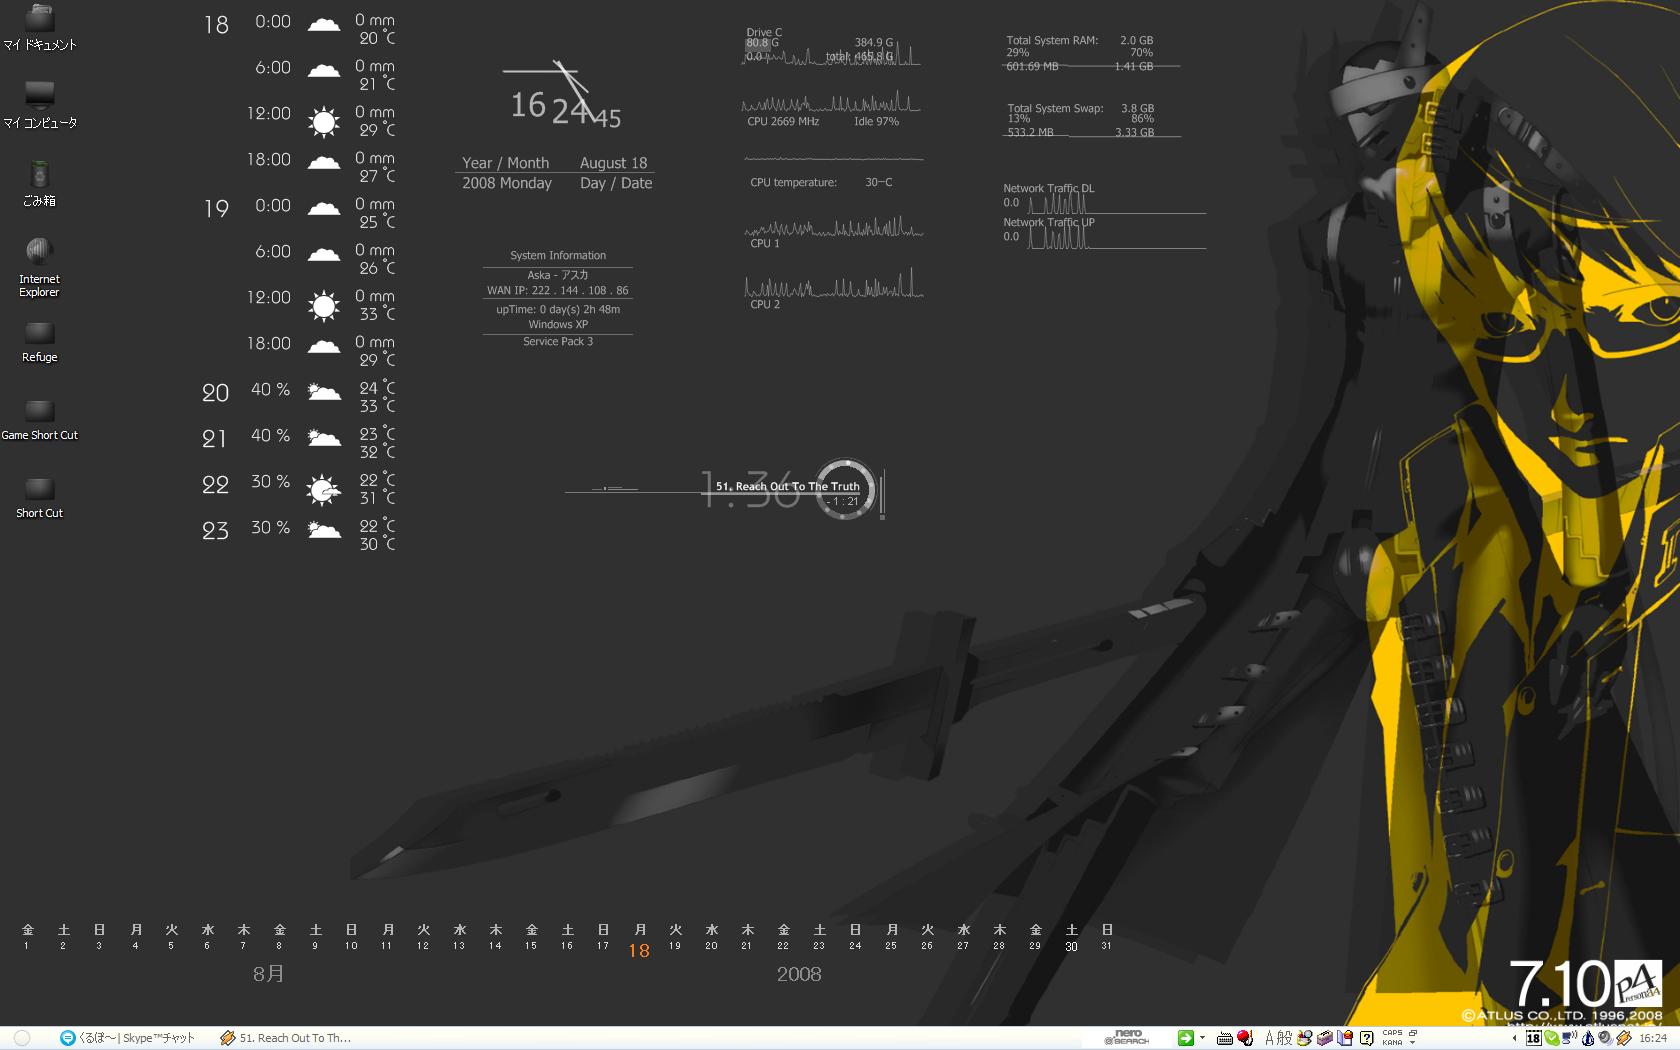This screenshot has height=1050, width=1680.
Task: Click the taskbar clock showing 16:24
Action: 1653,1038
